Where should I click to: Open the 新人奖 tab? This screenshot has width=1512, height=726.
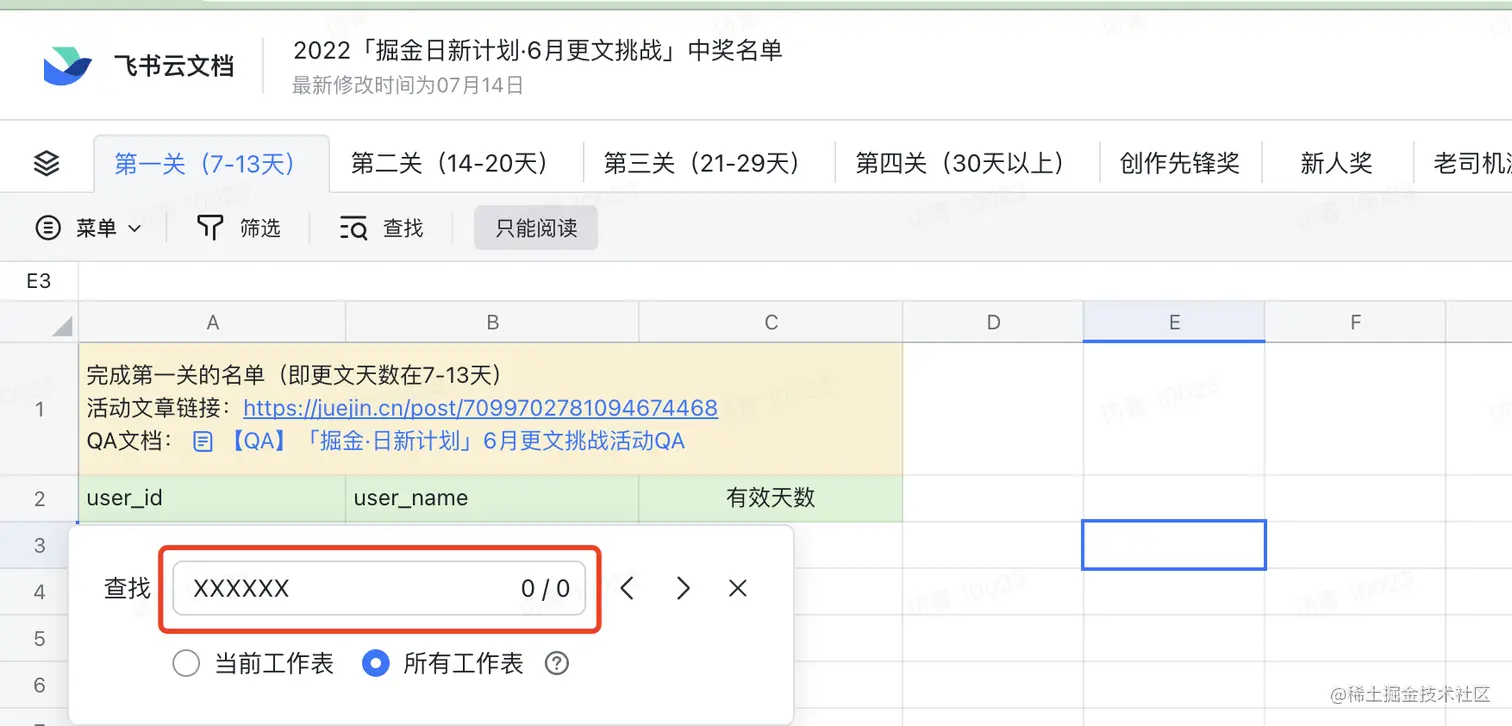click(1336, 163)
